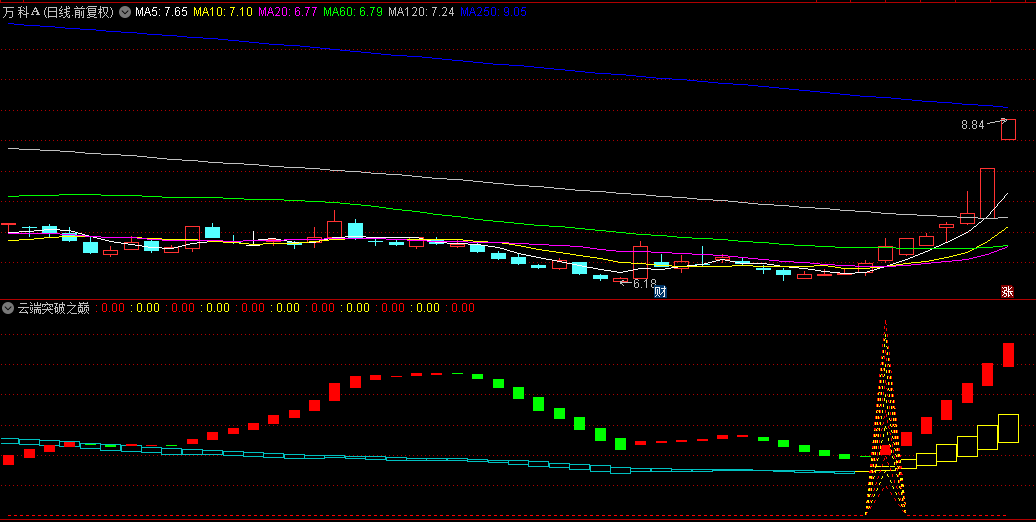Screen dimensions: 1036x522
Task: Click the yellow-red spike signal in indicator panel
Action: (885, 418)
